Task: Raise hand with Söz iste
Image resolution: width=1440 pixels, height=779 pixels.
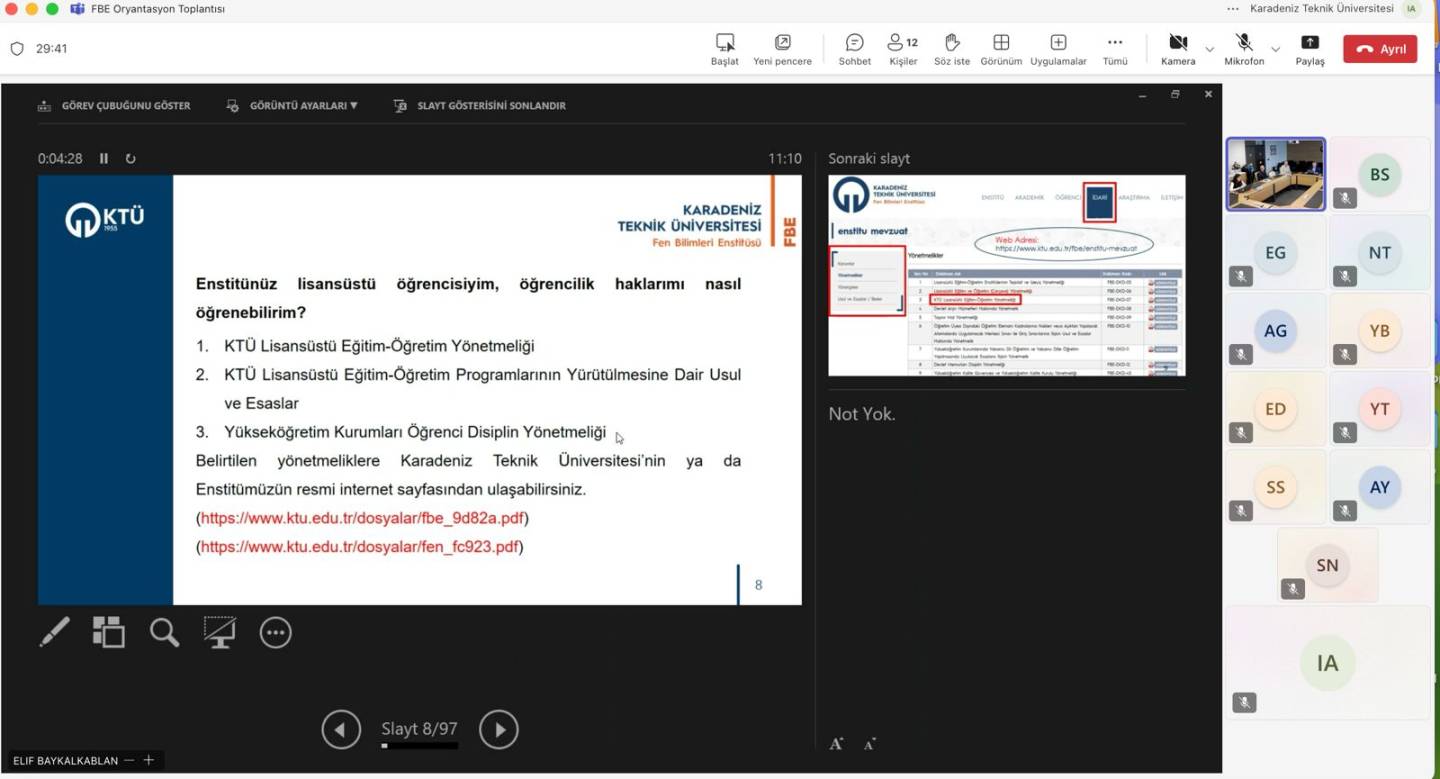Action: coord(952,49)
